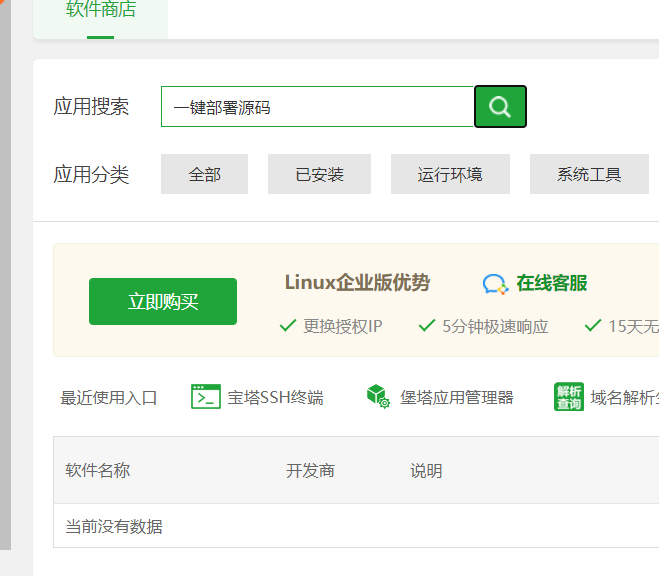Open the 宝塔SSH终端 terminal icon
This screenshot has height=576, width=659.
click(206, 396)
